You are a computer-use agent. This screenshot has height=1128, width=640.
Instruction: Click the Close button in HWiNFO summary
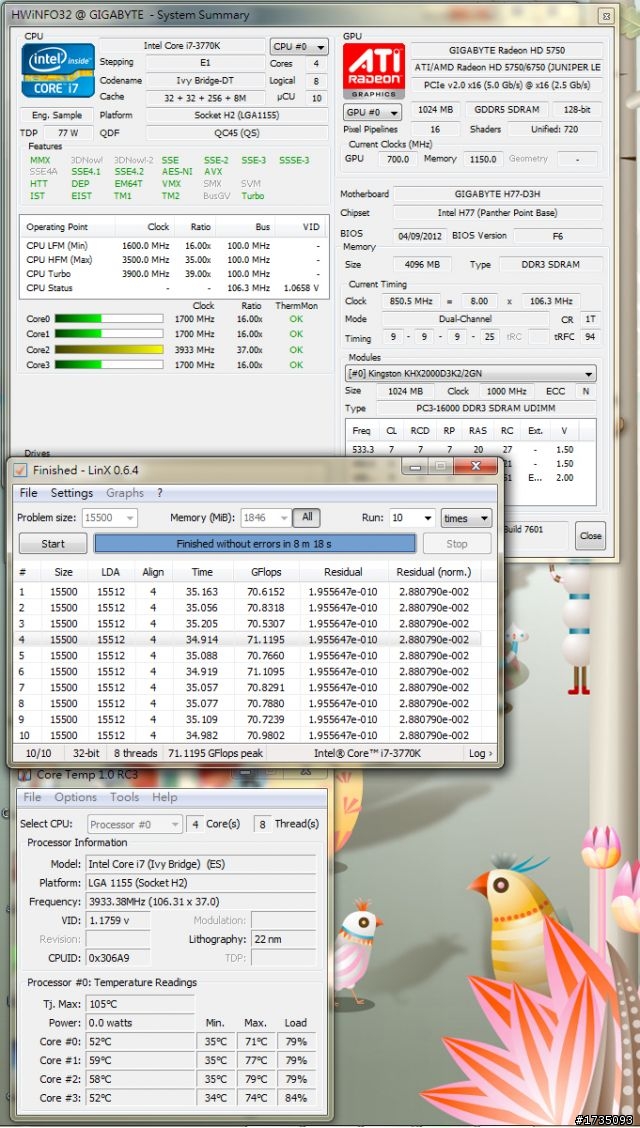coord(590,536)
